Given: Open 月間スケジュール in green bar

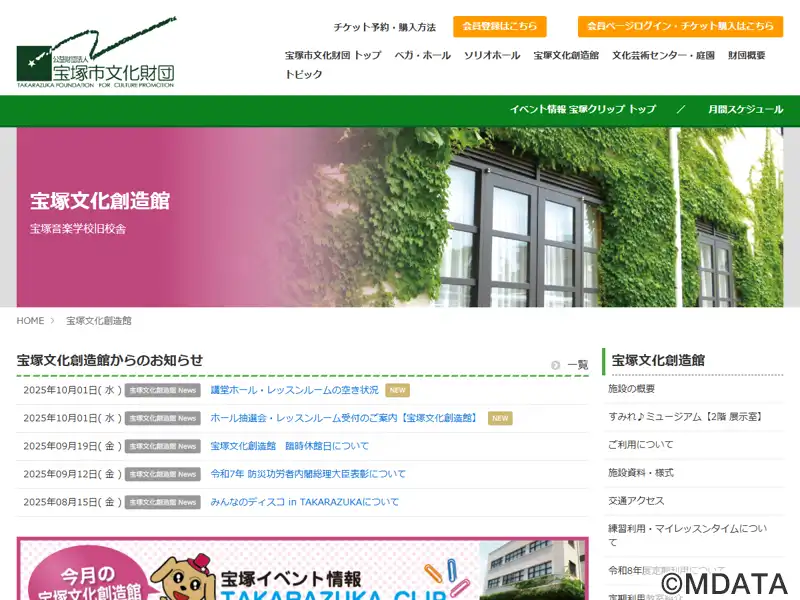Looking at the screenshot, I should tap(745, 109).
